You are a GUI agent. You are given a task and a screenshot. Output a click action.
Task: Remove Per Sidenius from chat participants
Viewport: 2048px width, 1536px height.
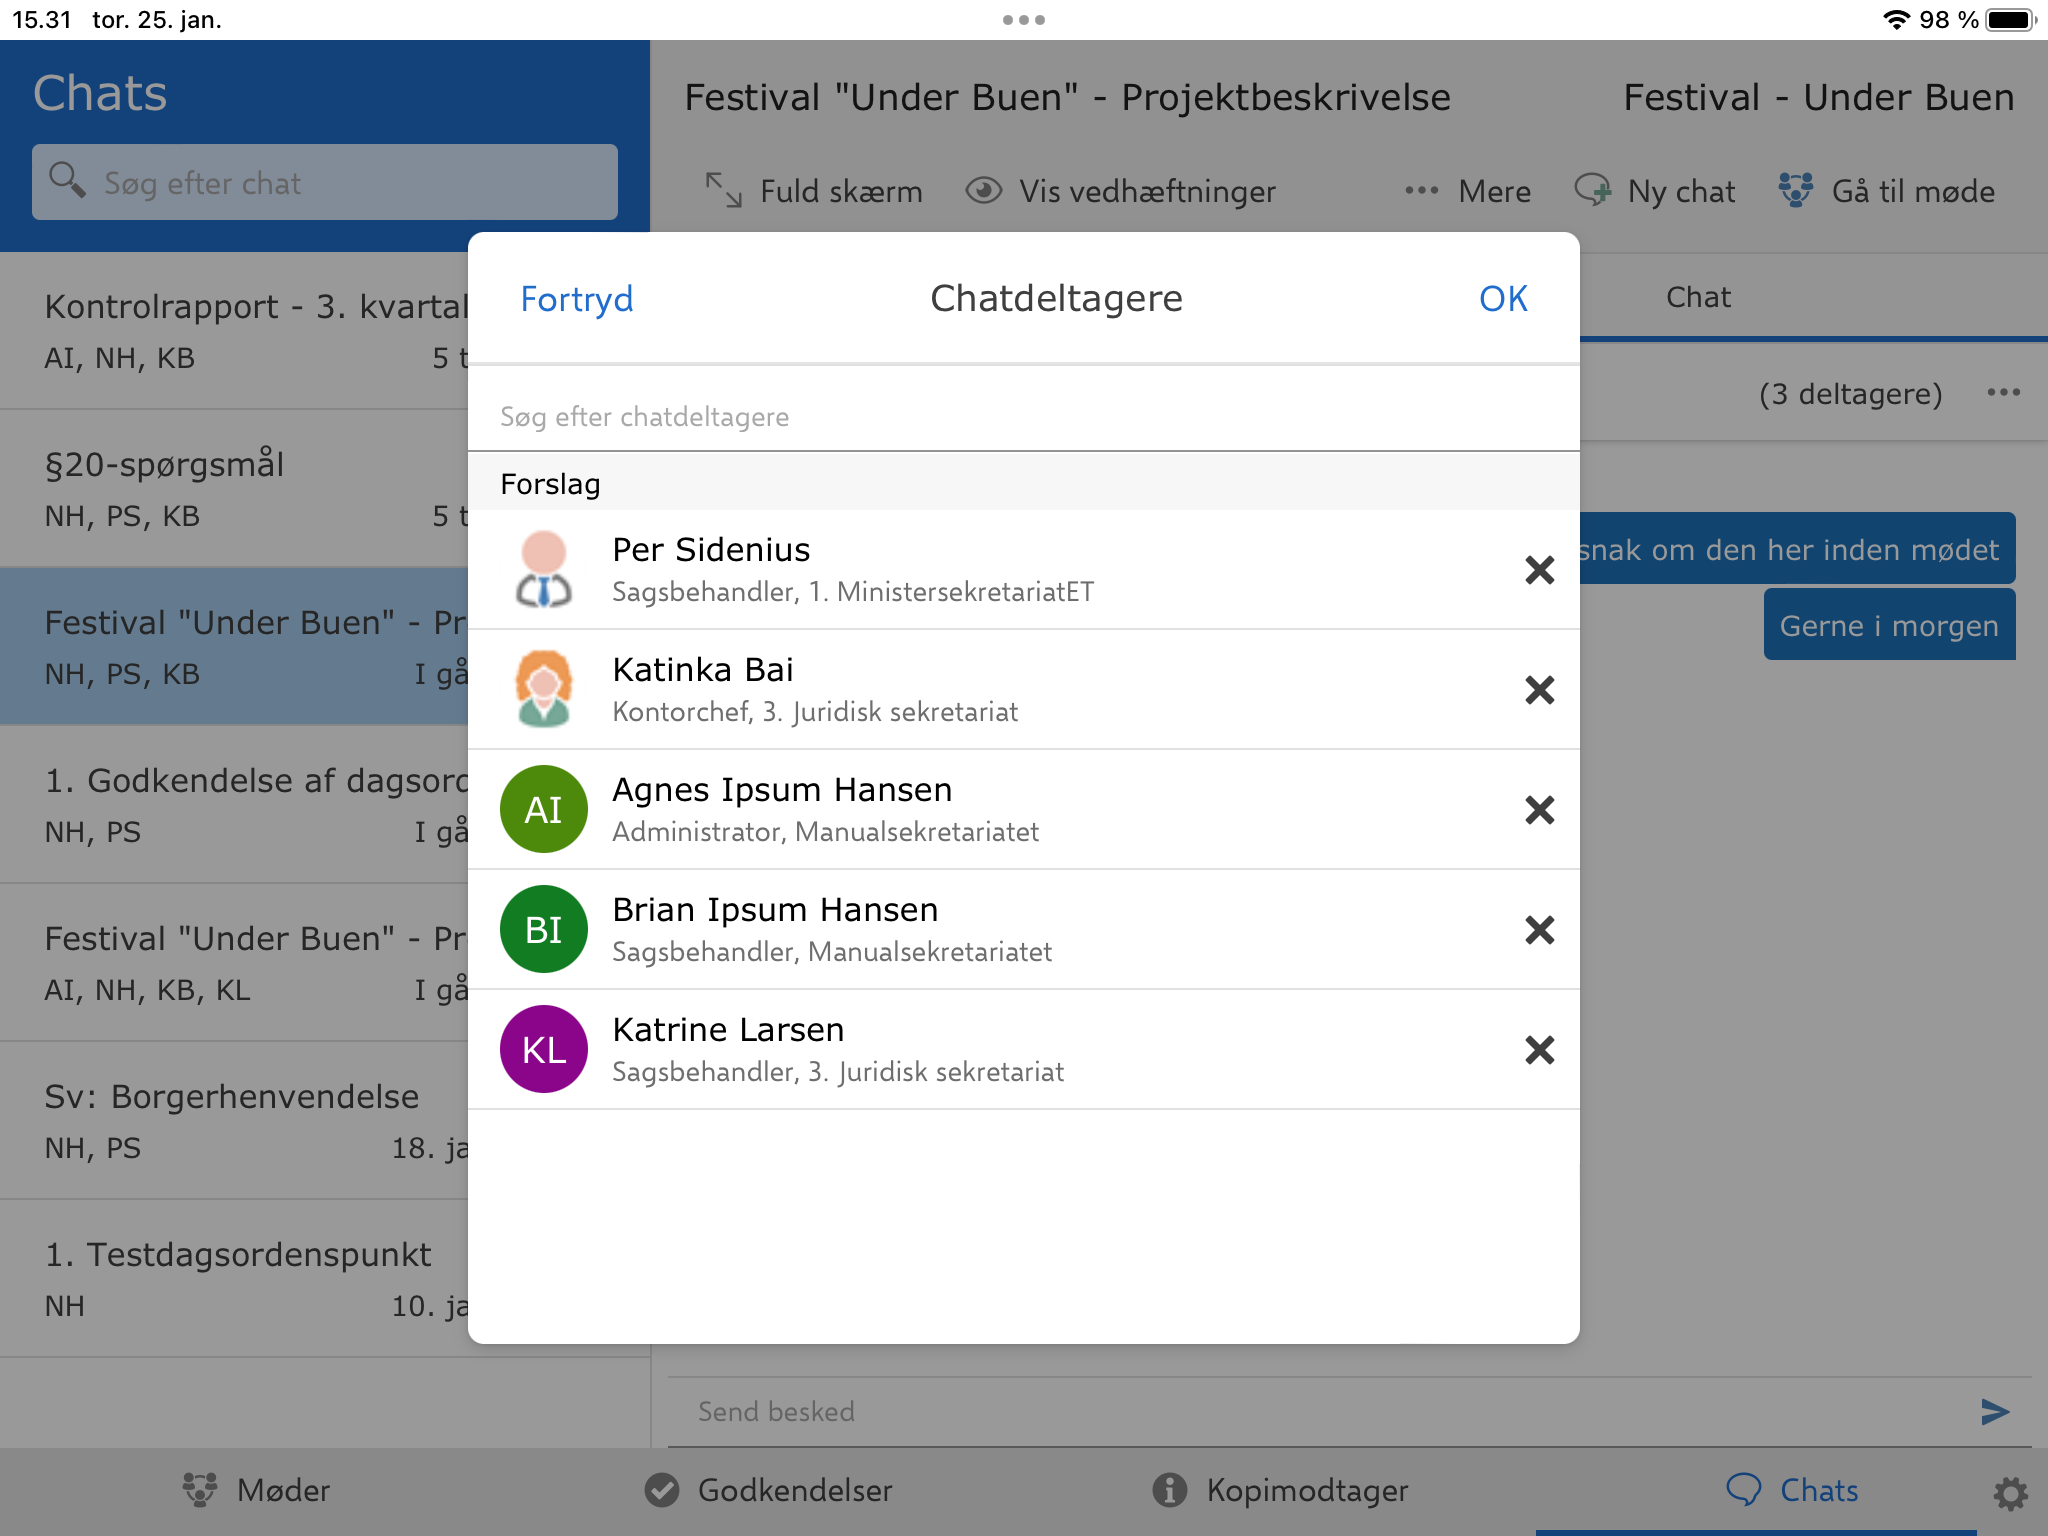coord(1539,570)
